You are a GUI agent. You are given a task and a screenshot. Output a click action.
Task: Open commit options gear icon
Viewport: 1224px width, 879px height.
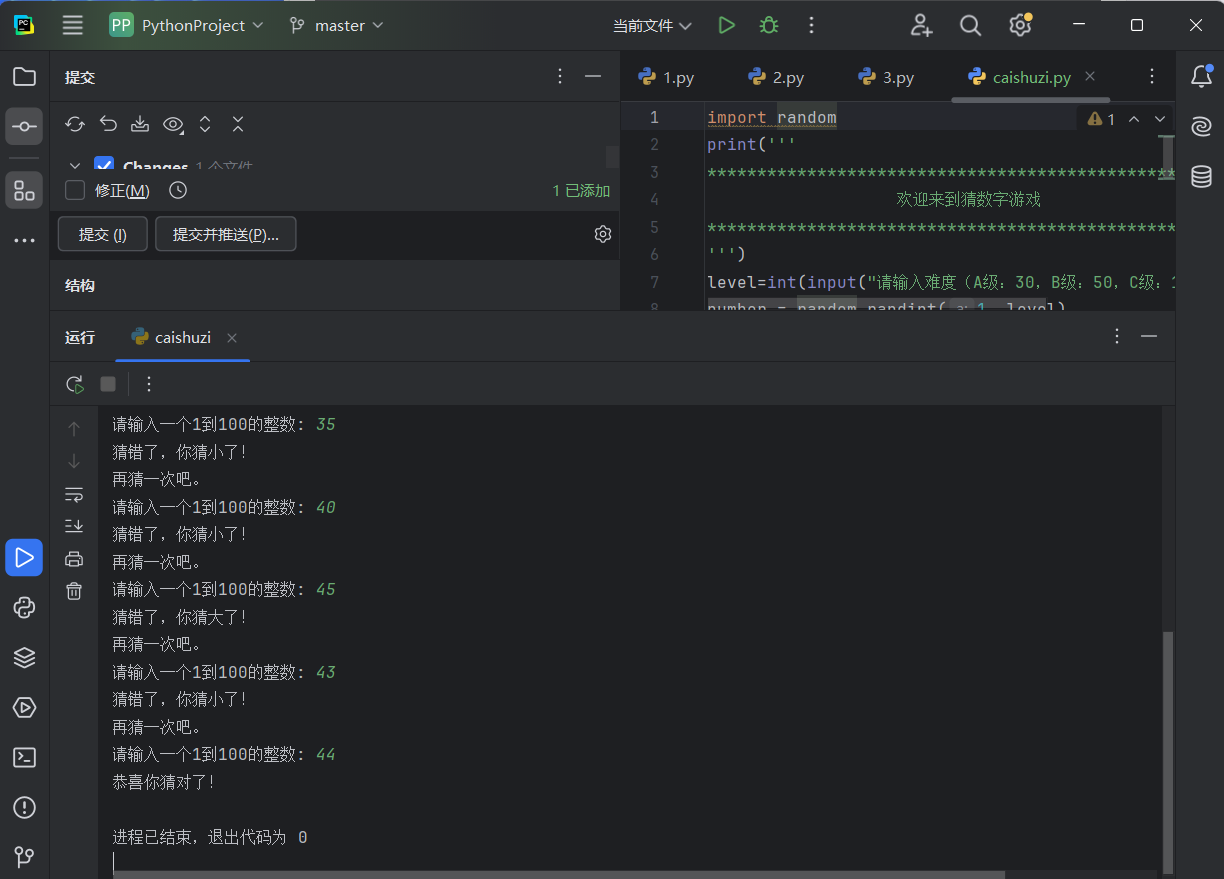point(602,234)
